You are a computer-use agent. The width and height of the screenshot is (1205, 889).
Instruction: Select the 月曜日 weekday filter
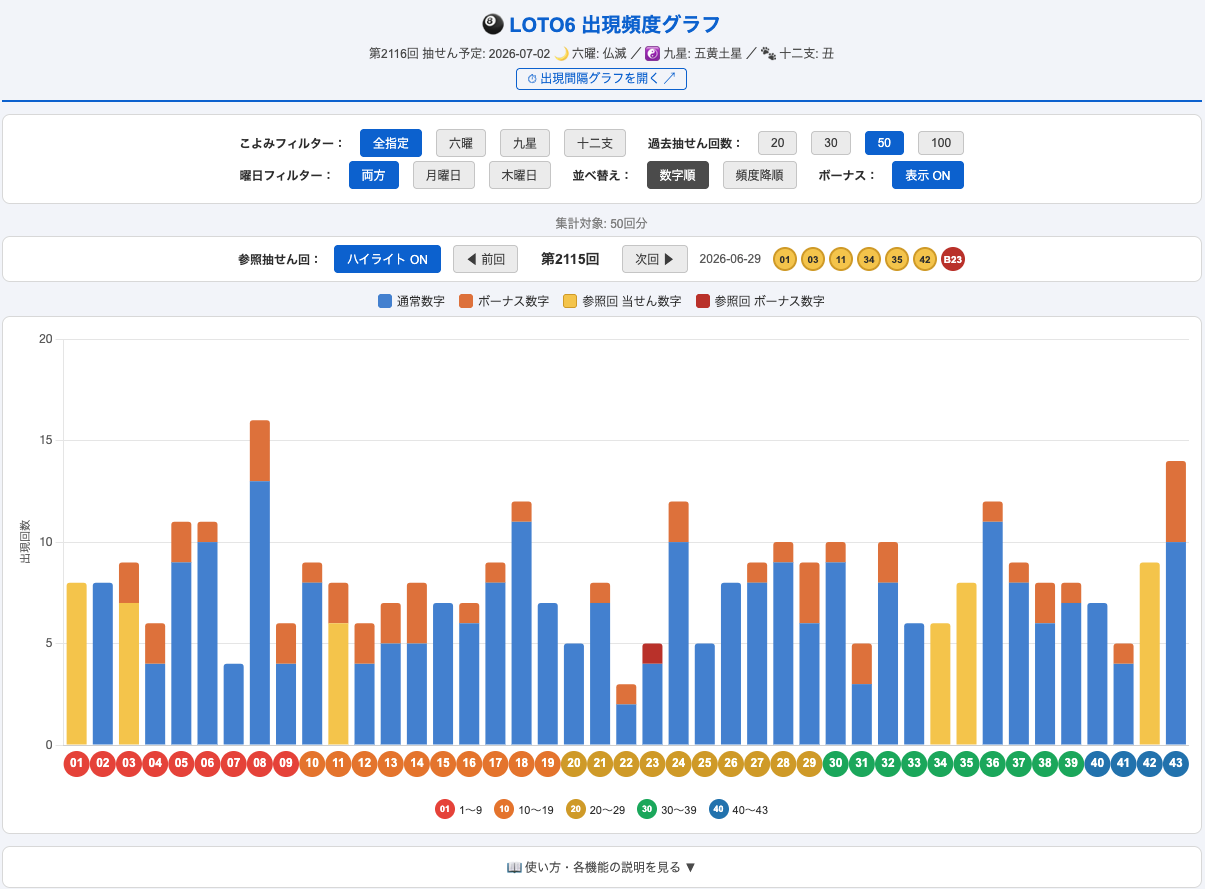[x=444, y=175]
